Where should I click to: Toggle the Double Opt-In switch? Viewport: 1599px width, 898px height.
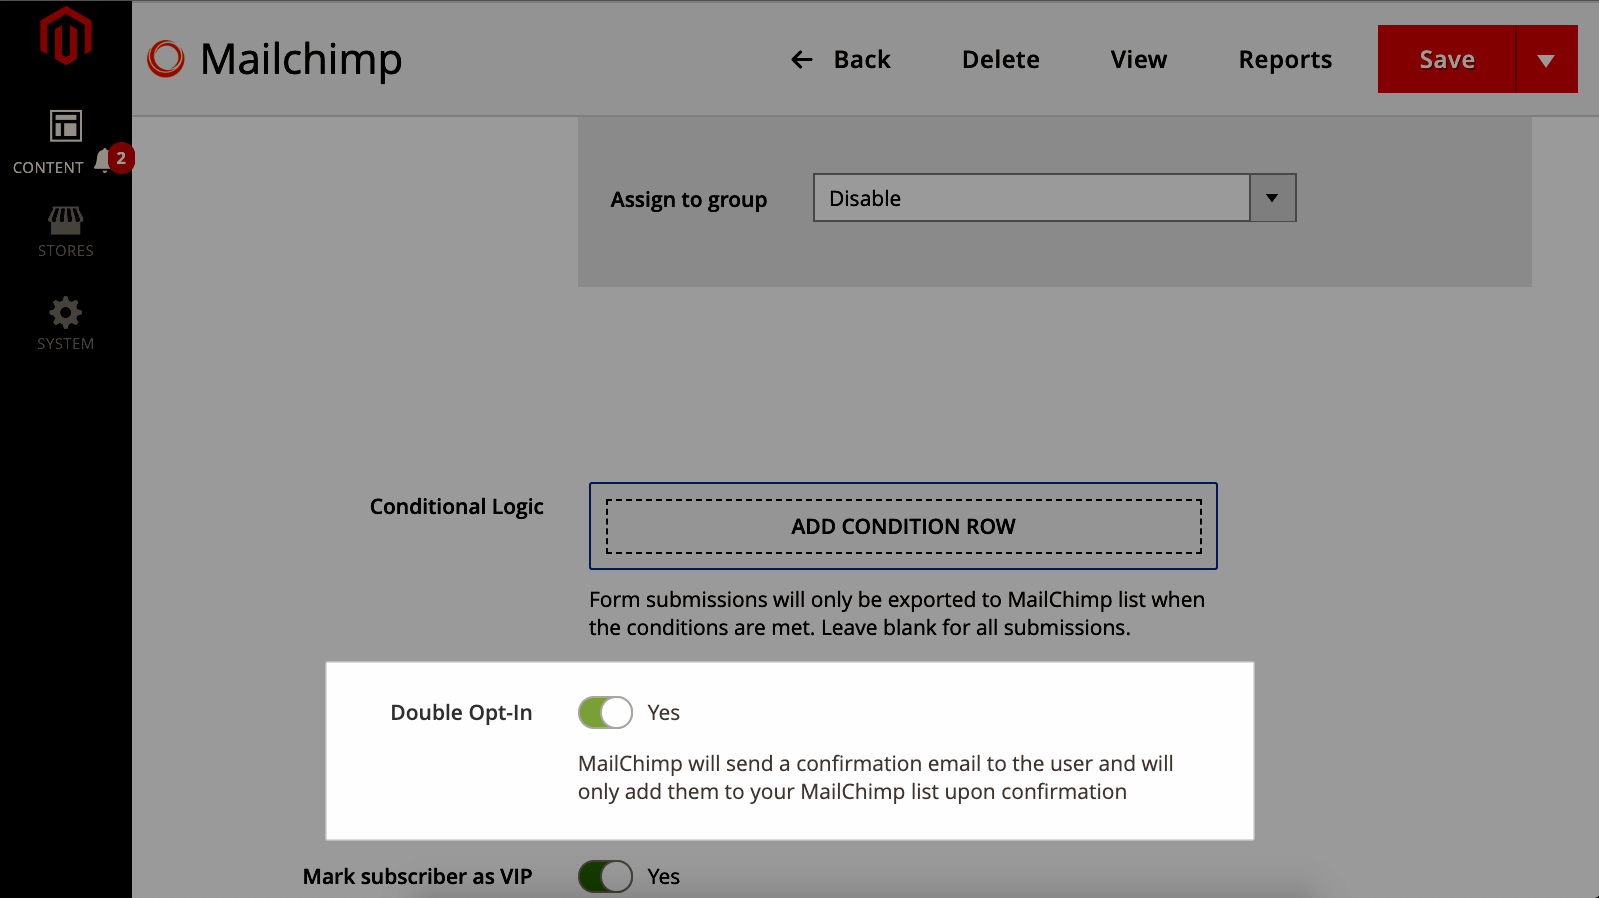605,712
